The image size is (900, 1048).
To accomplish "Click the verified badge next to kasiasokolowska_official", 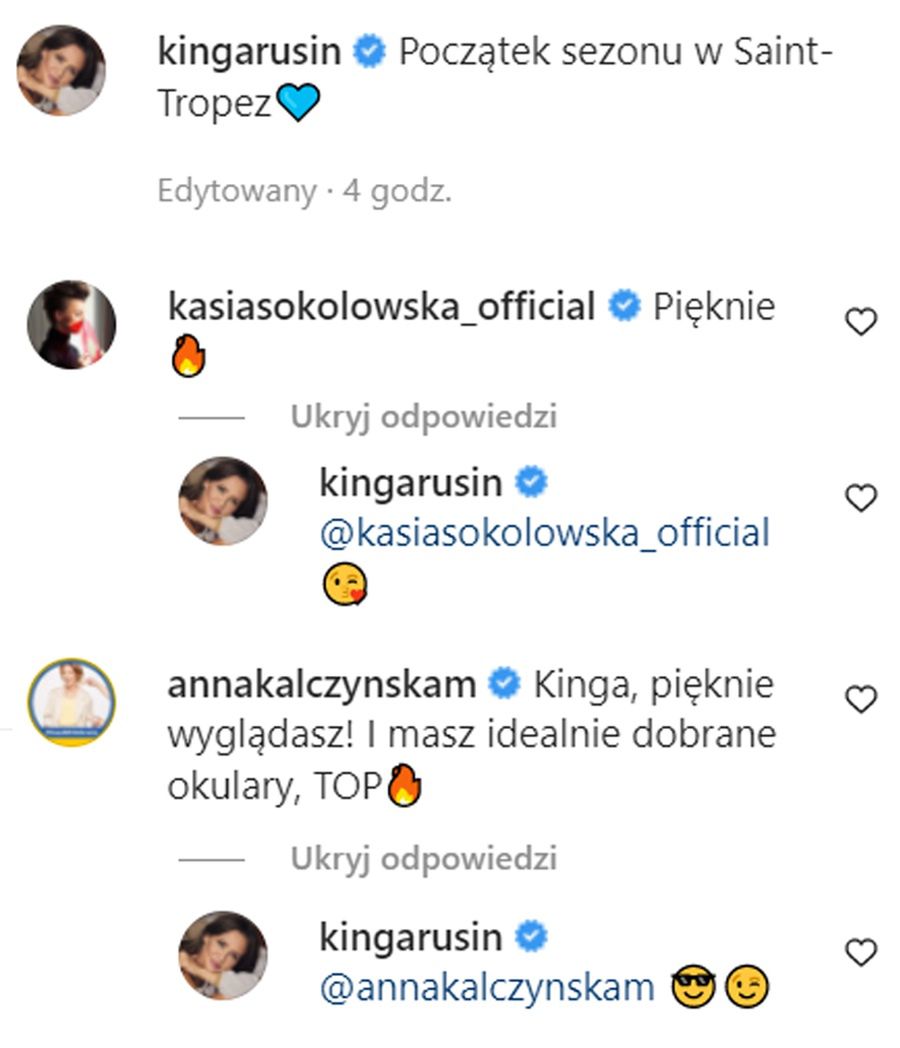I will [626, 307].
